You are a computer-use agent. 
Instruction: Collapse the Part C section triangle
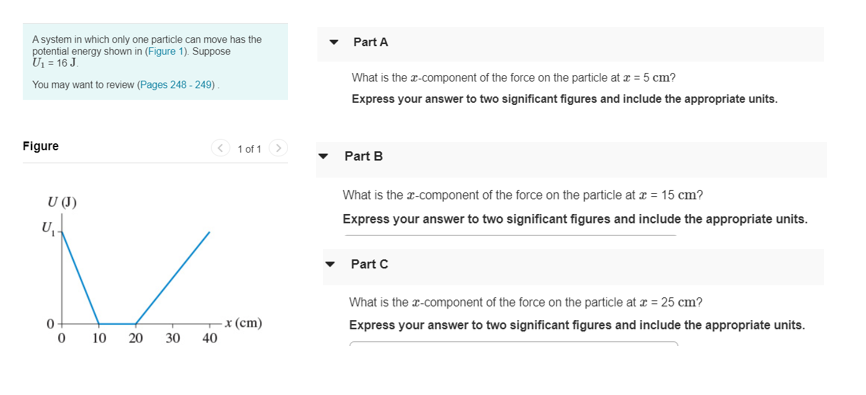click(x=330, y=264)
